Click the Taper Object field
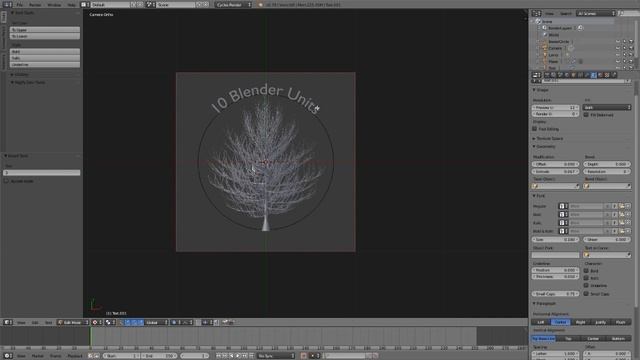Image resolution: width=640 pixels, height=360 pixels. click(556, 186)
